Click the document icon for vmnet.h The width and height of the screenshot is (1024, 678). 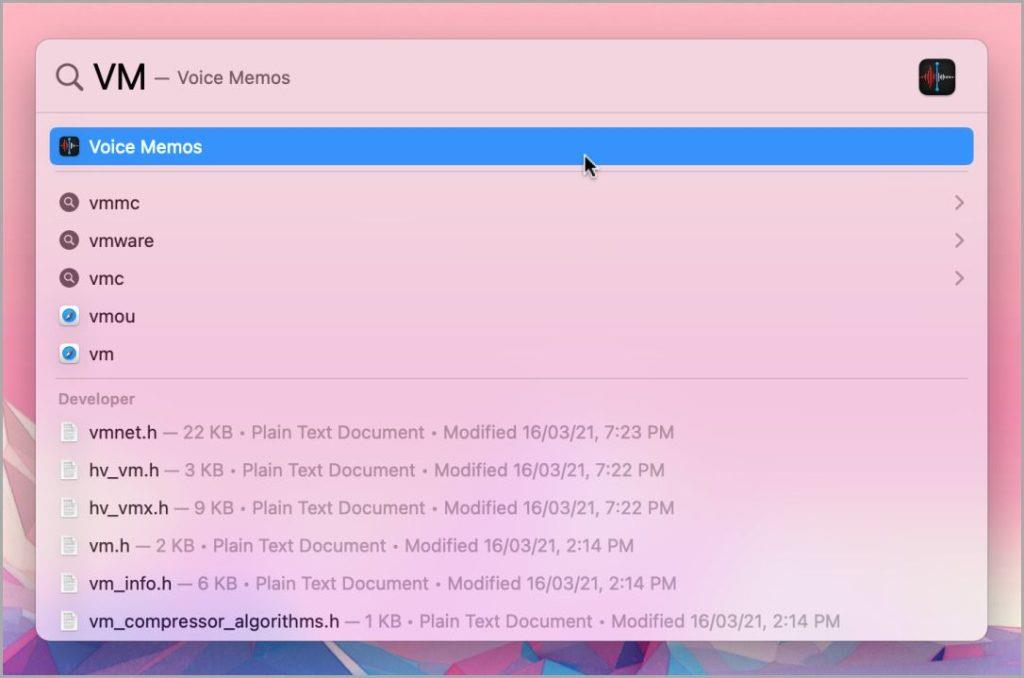pyautogui.click(x=69, y=432)
